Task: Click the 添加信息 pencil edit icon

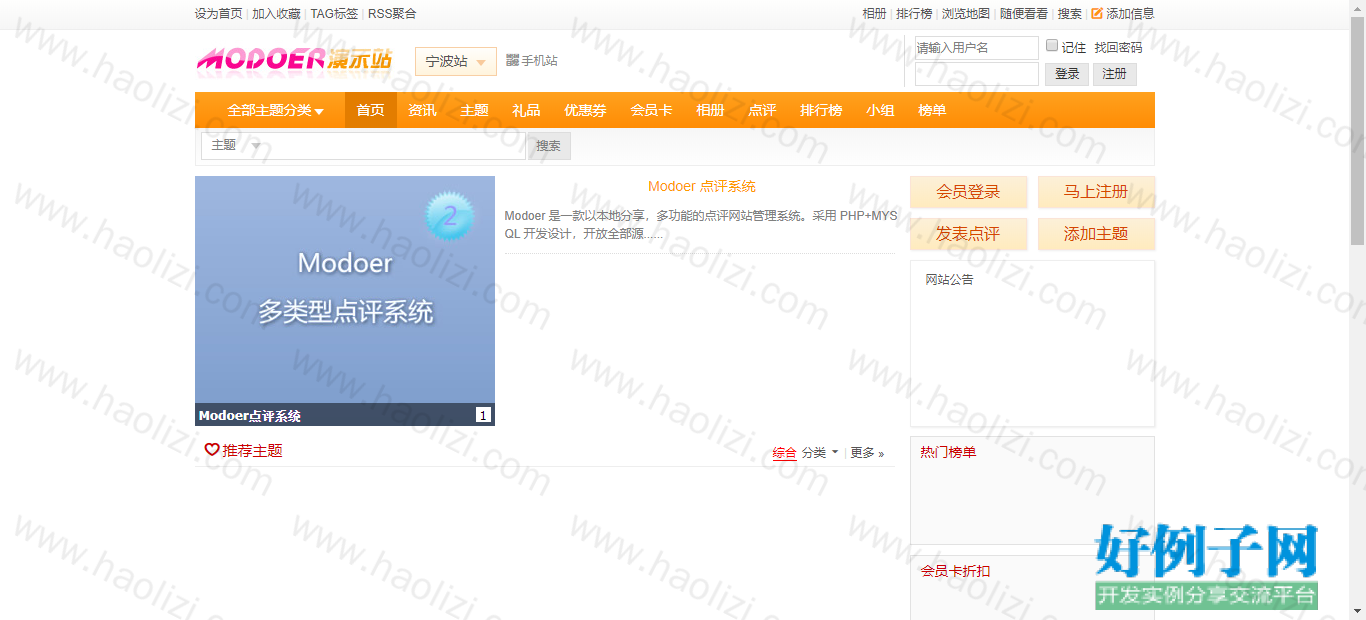Action: pos(1097,13)
